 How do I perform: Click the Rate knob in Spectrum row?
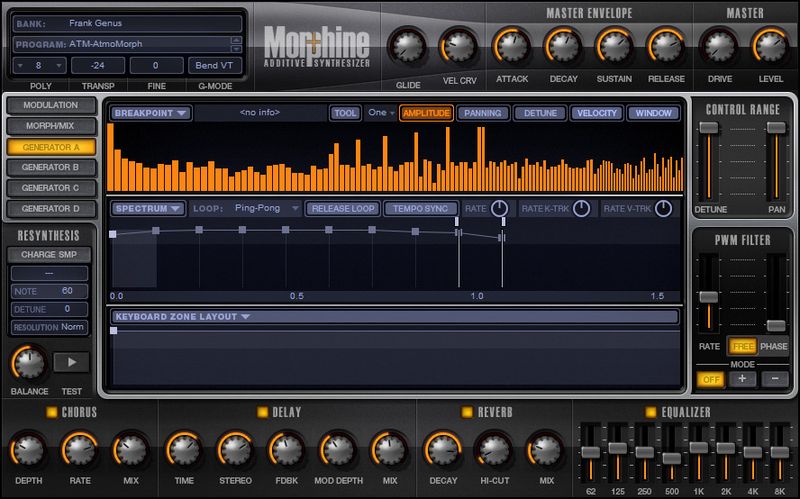point(499,209)
